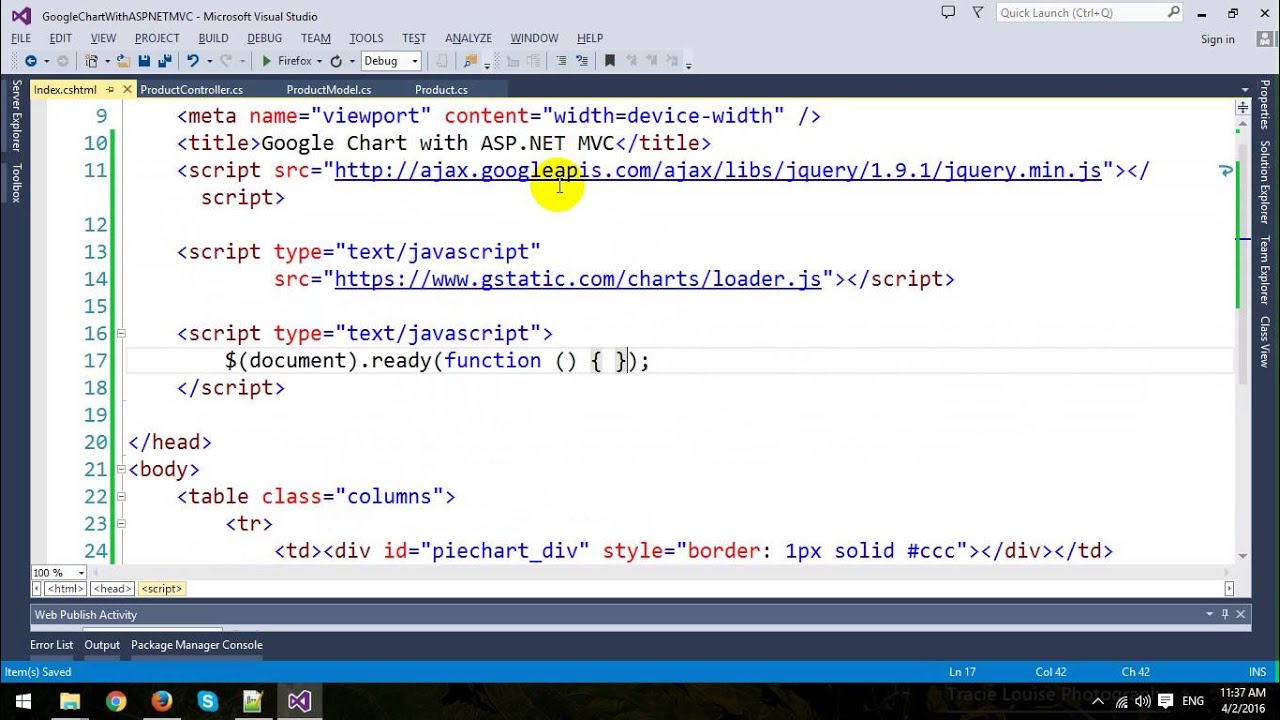1280x720 pixels.
Task: Select the <head> breadcrumb tag
Action: [x=112, y=589]
